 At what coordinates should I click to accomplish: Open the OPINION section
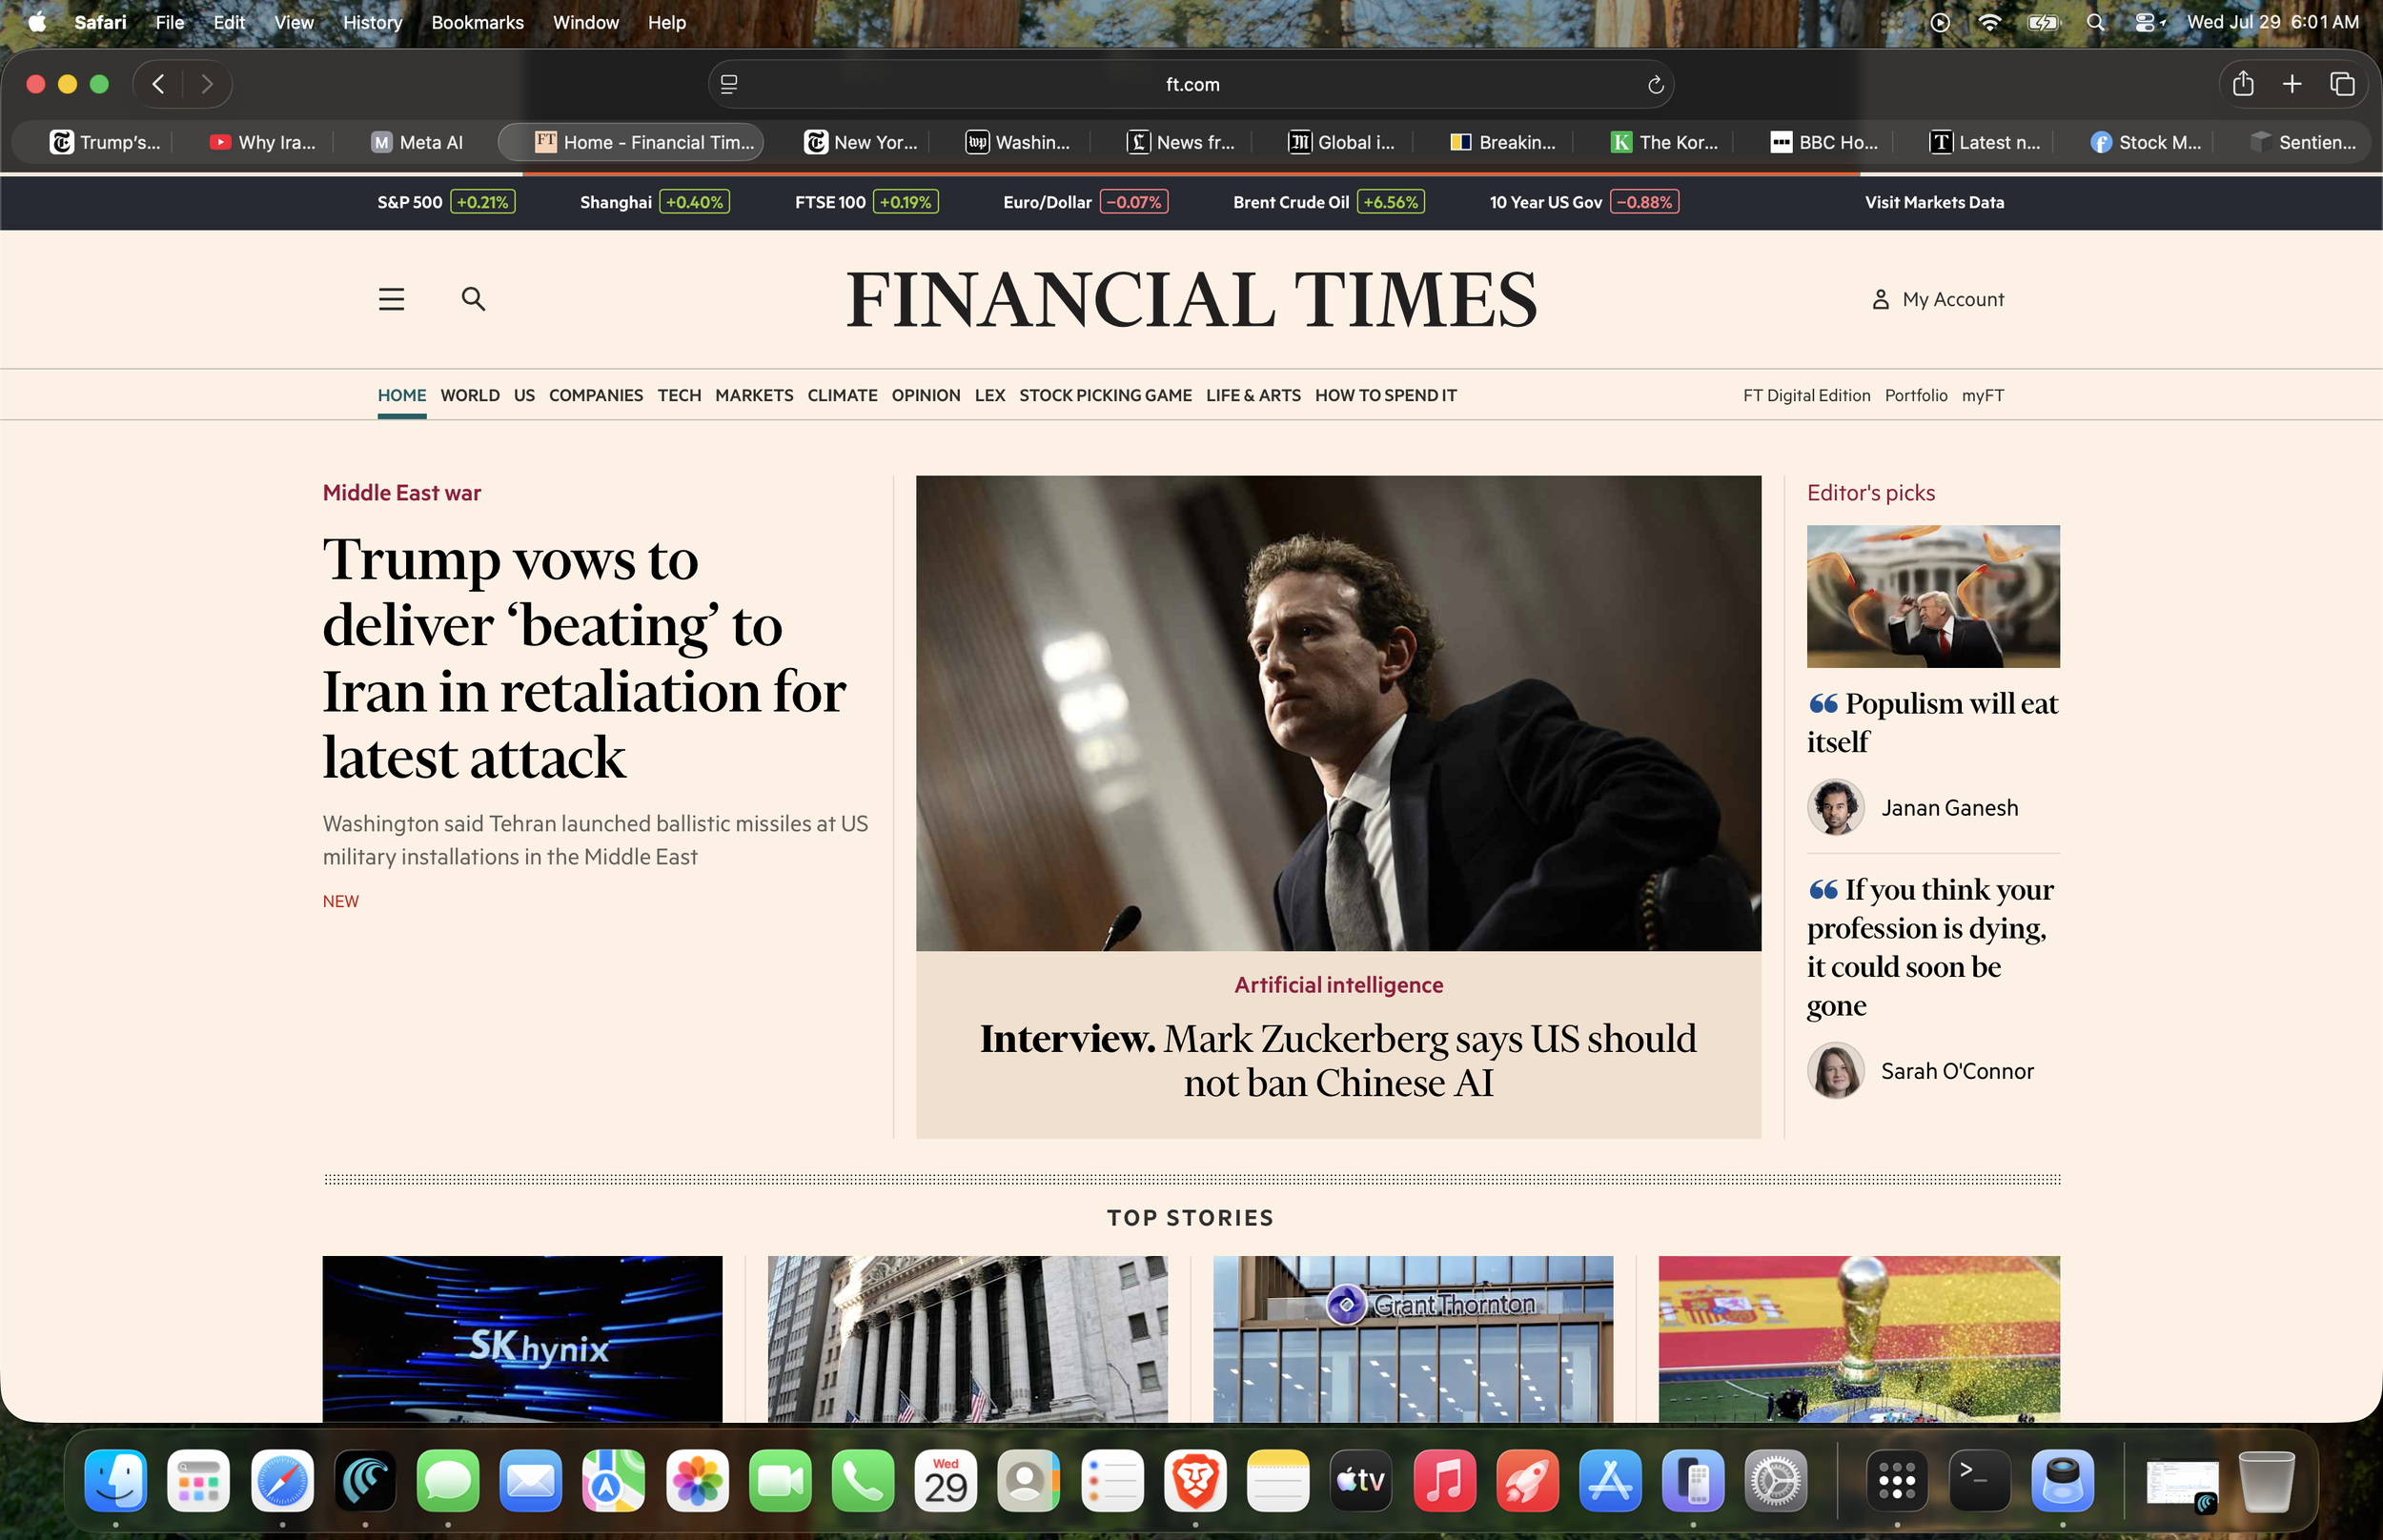pos(926,395)
